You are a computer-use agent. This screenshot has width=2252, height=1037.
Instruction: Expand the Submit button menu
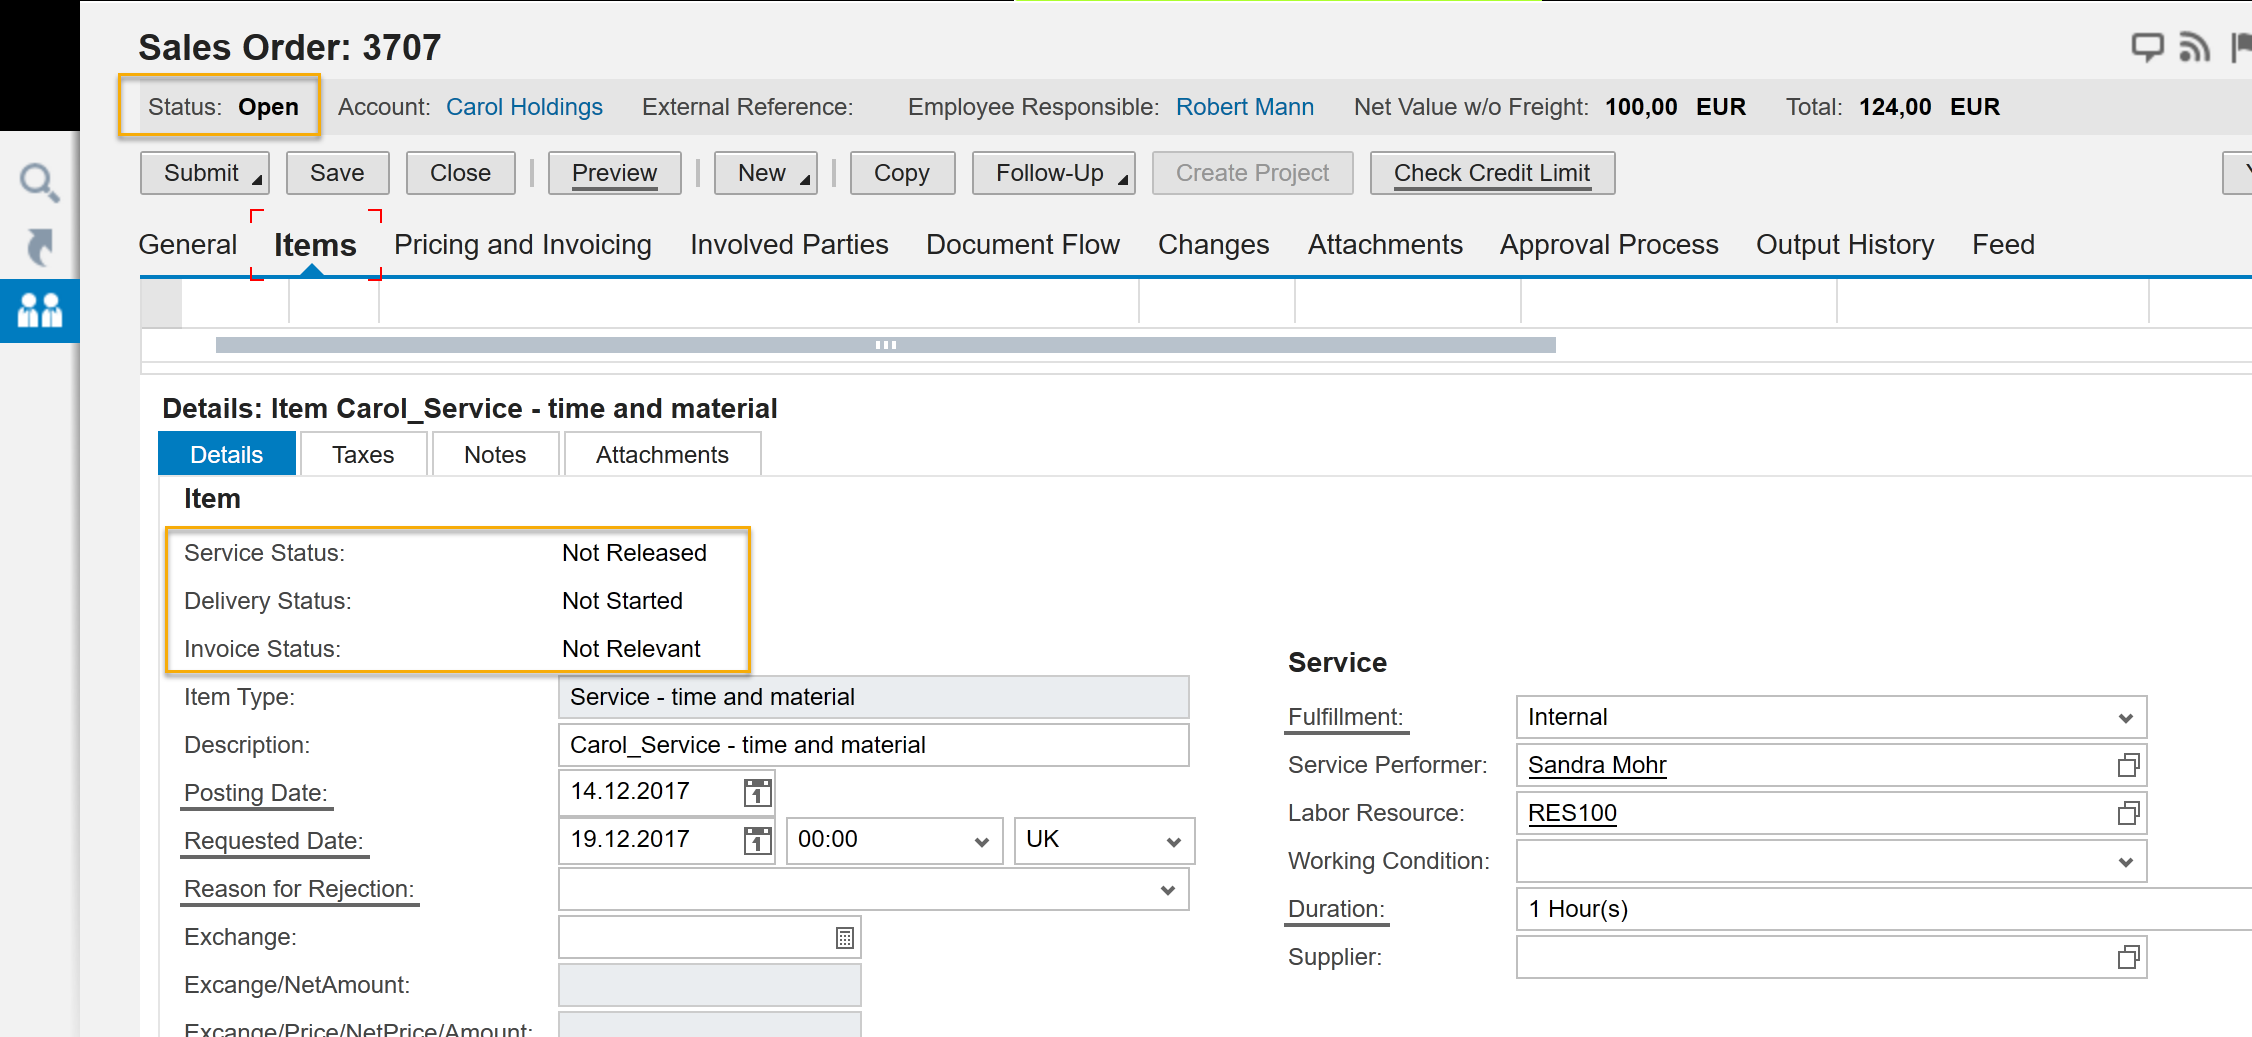coord(257,179)
